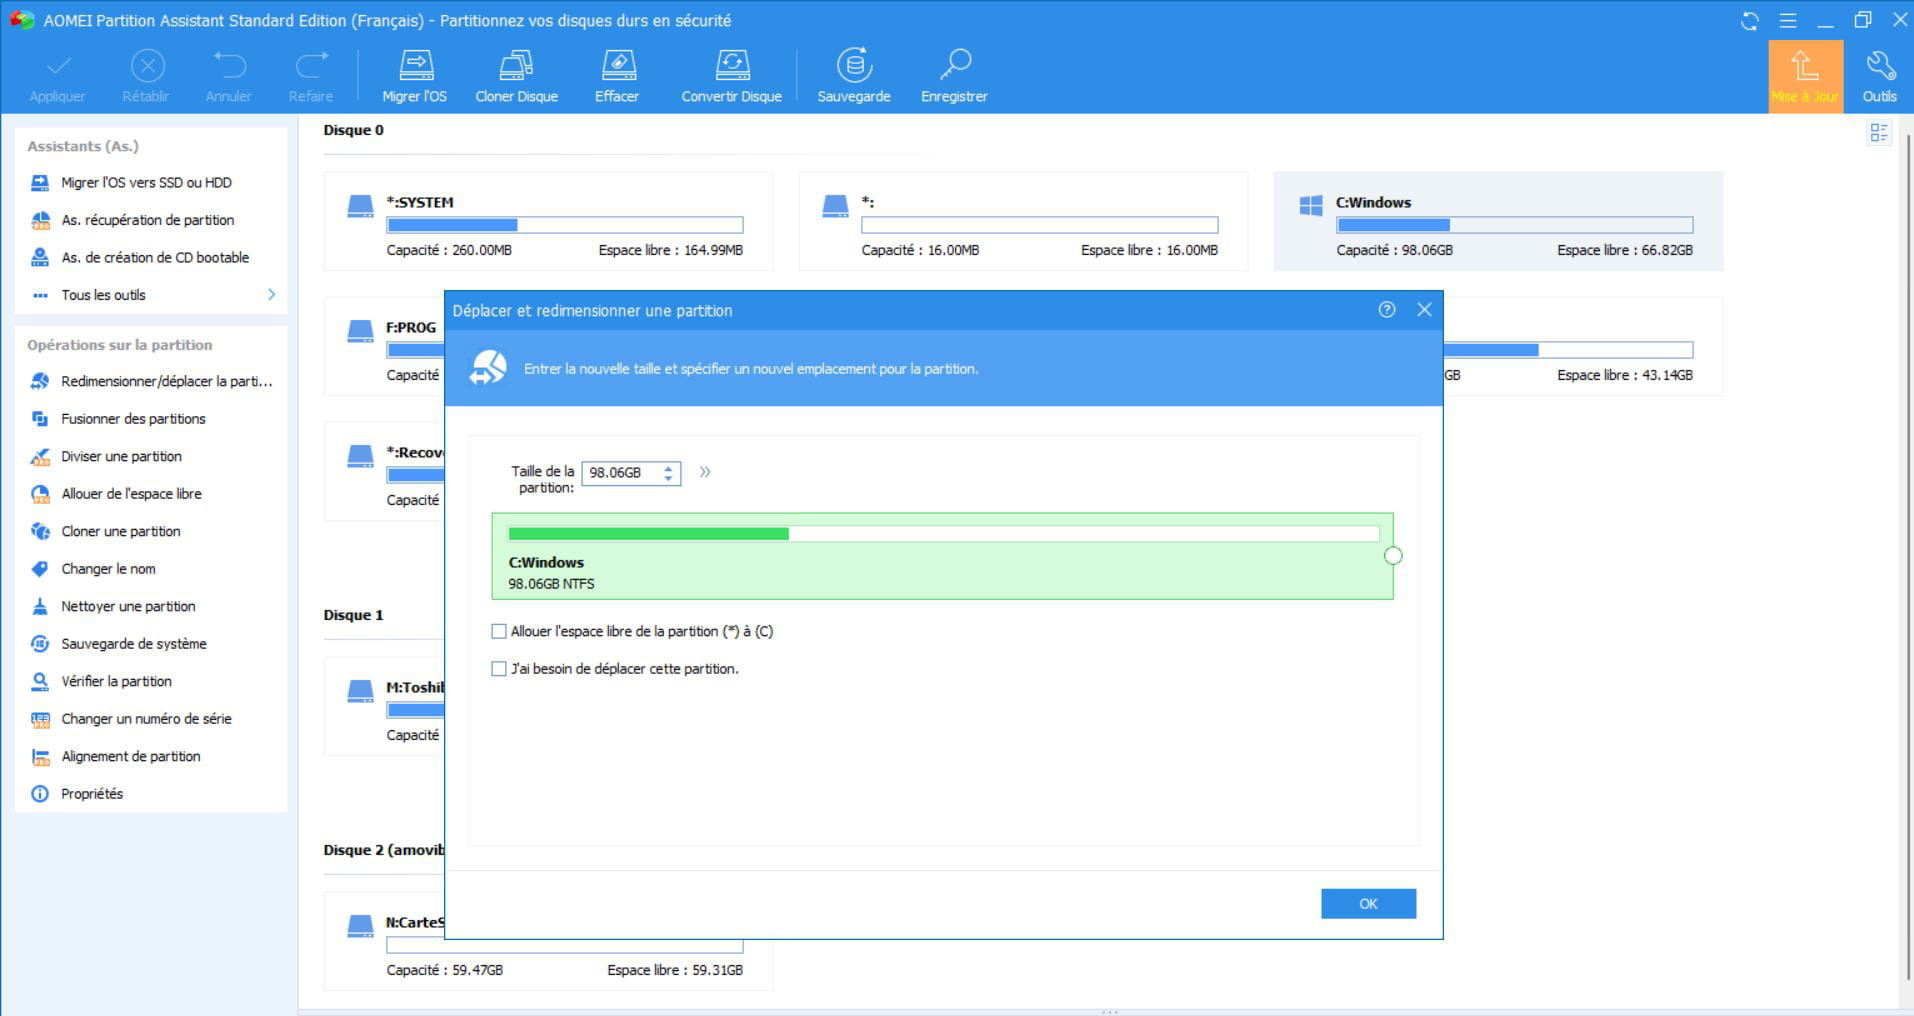Screen dimensions: 1914x1016
Task: Open the Cloner Disque tool
Action: pos(516,66)
